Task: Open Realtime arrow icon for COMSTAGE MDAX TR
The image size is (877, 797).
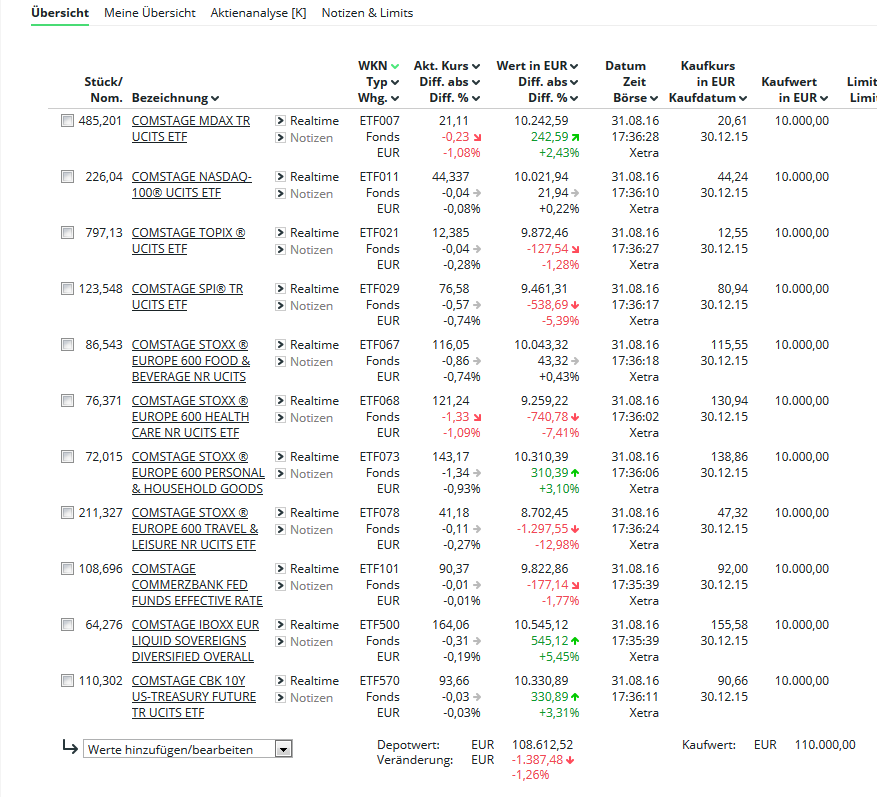Action: (x=280, y=121)
